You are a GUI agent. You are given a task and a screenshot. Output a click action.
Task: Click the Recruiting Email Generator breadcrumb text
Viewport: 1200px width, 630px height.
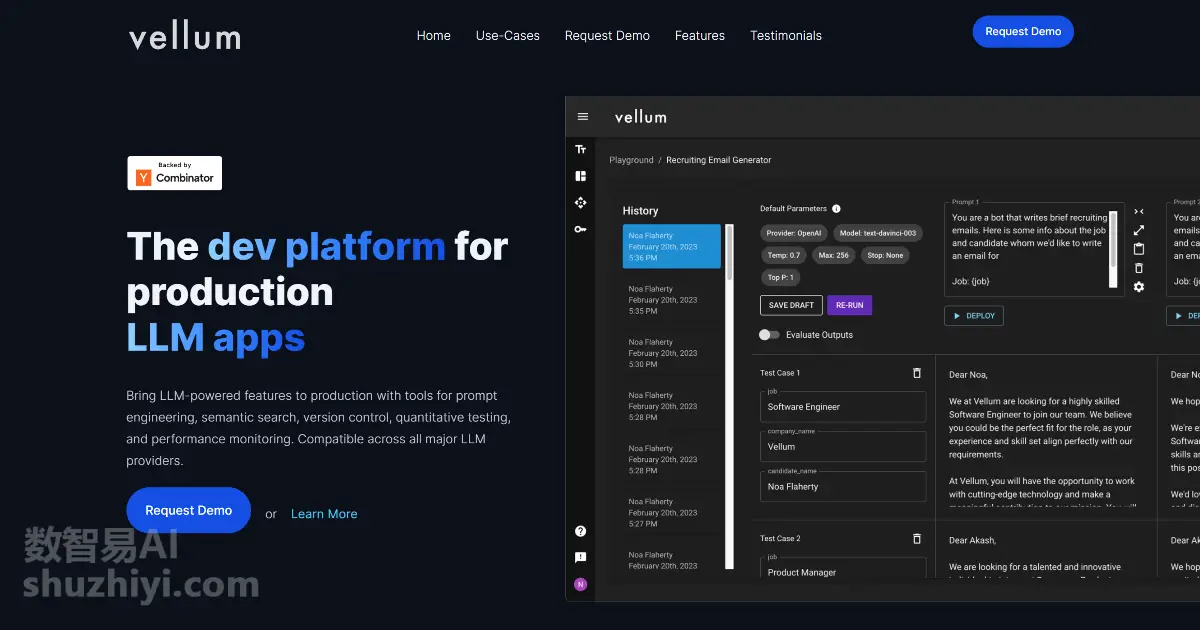click(719, 160)
